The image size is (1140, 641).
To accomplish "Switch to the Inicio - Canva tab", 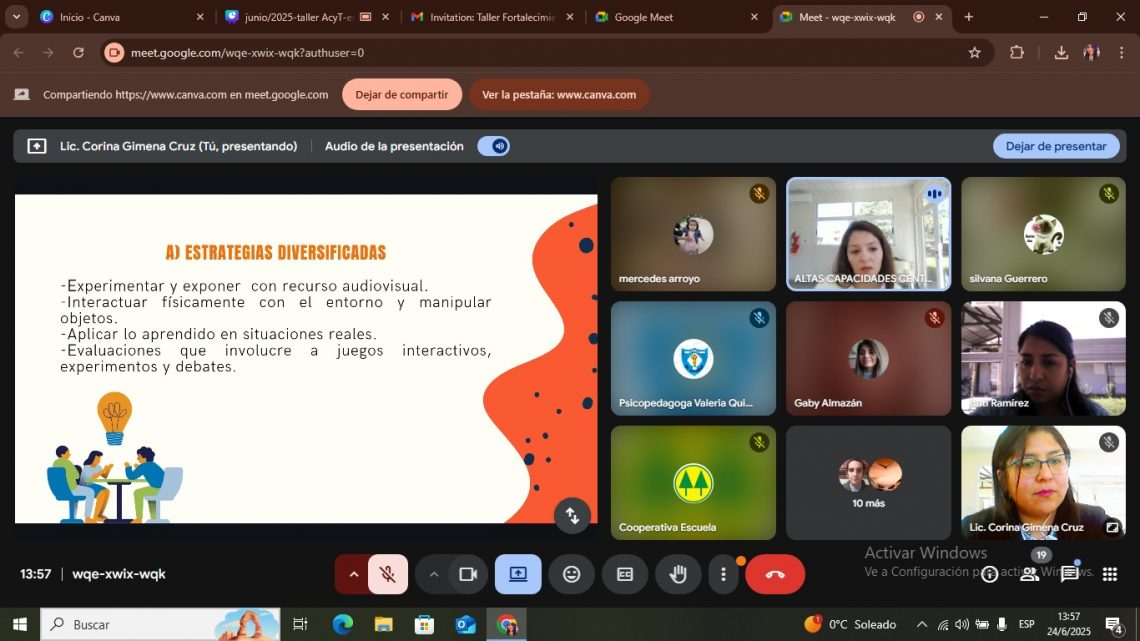I will pos(115,17).
